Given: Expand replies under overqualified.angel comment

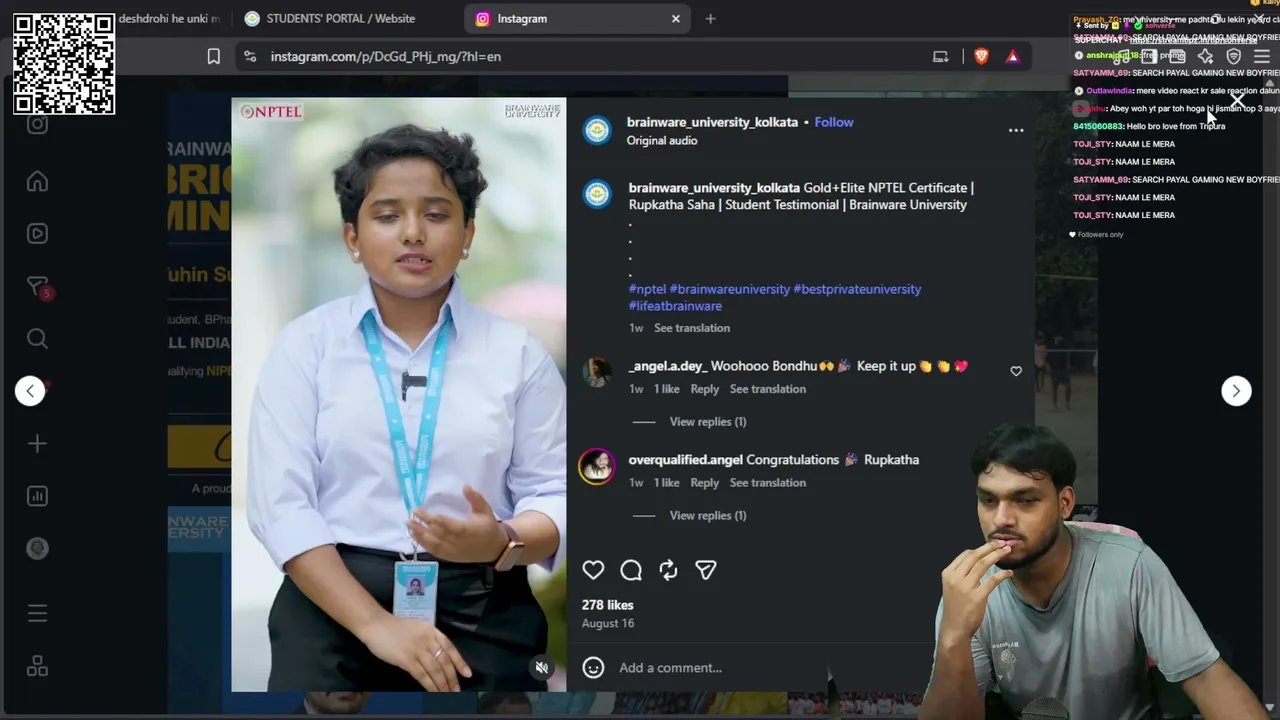Looking at the screenshot, I should click(708, 516).
